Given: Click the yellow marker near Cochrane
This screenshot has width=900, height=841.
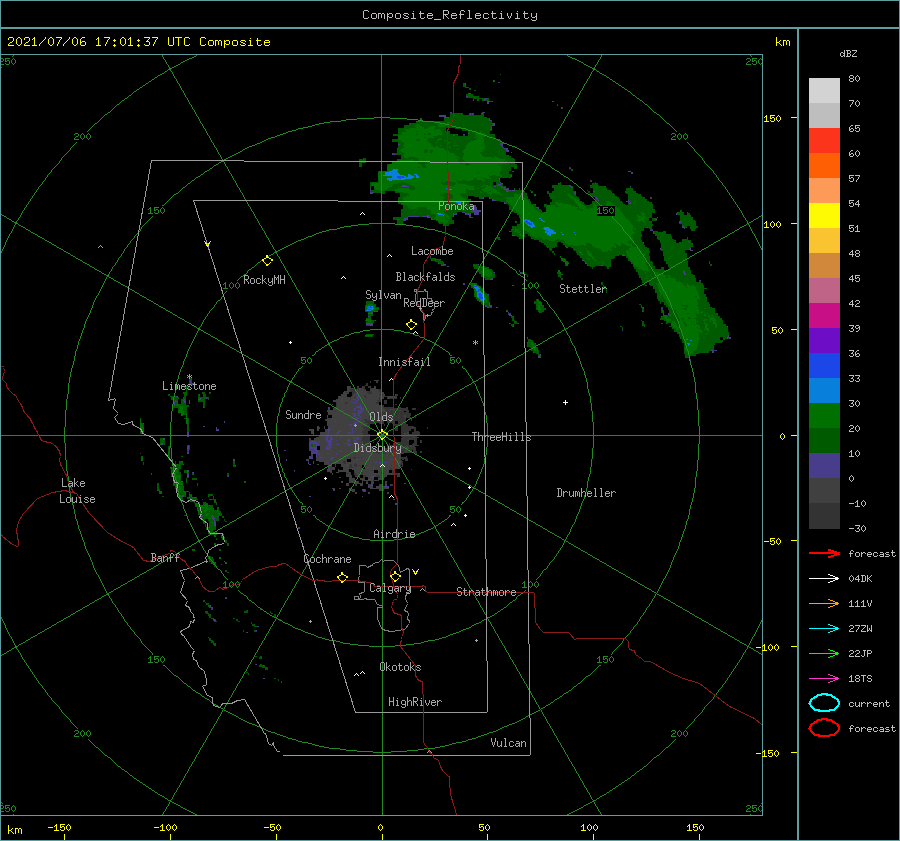Looking at the screenshot, I should (x=342, y=578).
